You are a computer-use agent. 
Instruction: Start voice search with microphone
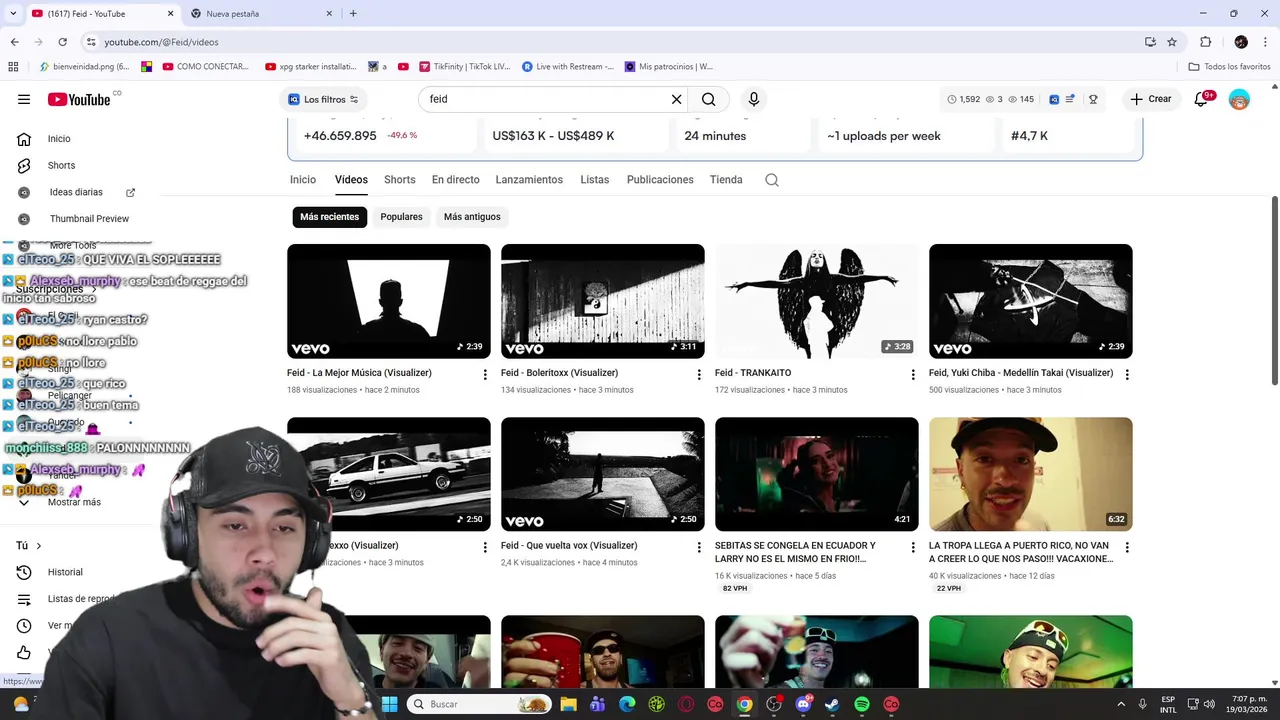pos(754,99)
